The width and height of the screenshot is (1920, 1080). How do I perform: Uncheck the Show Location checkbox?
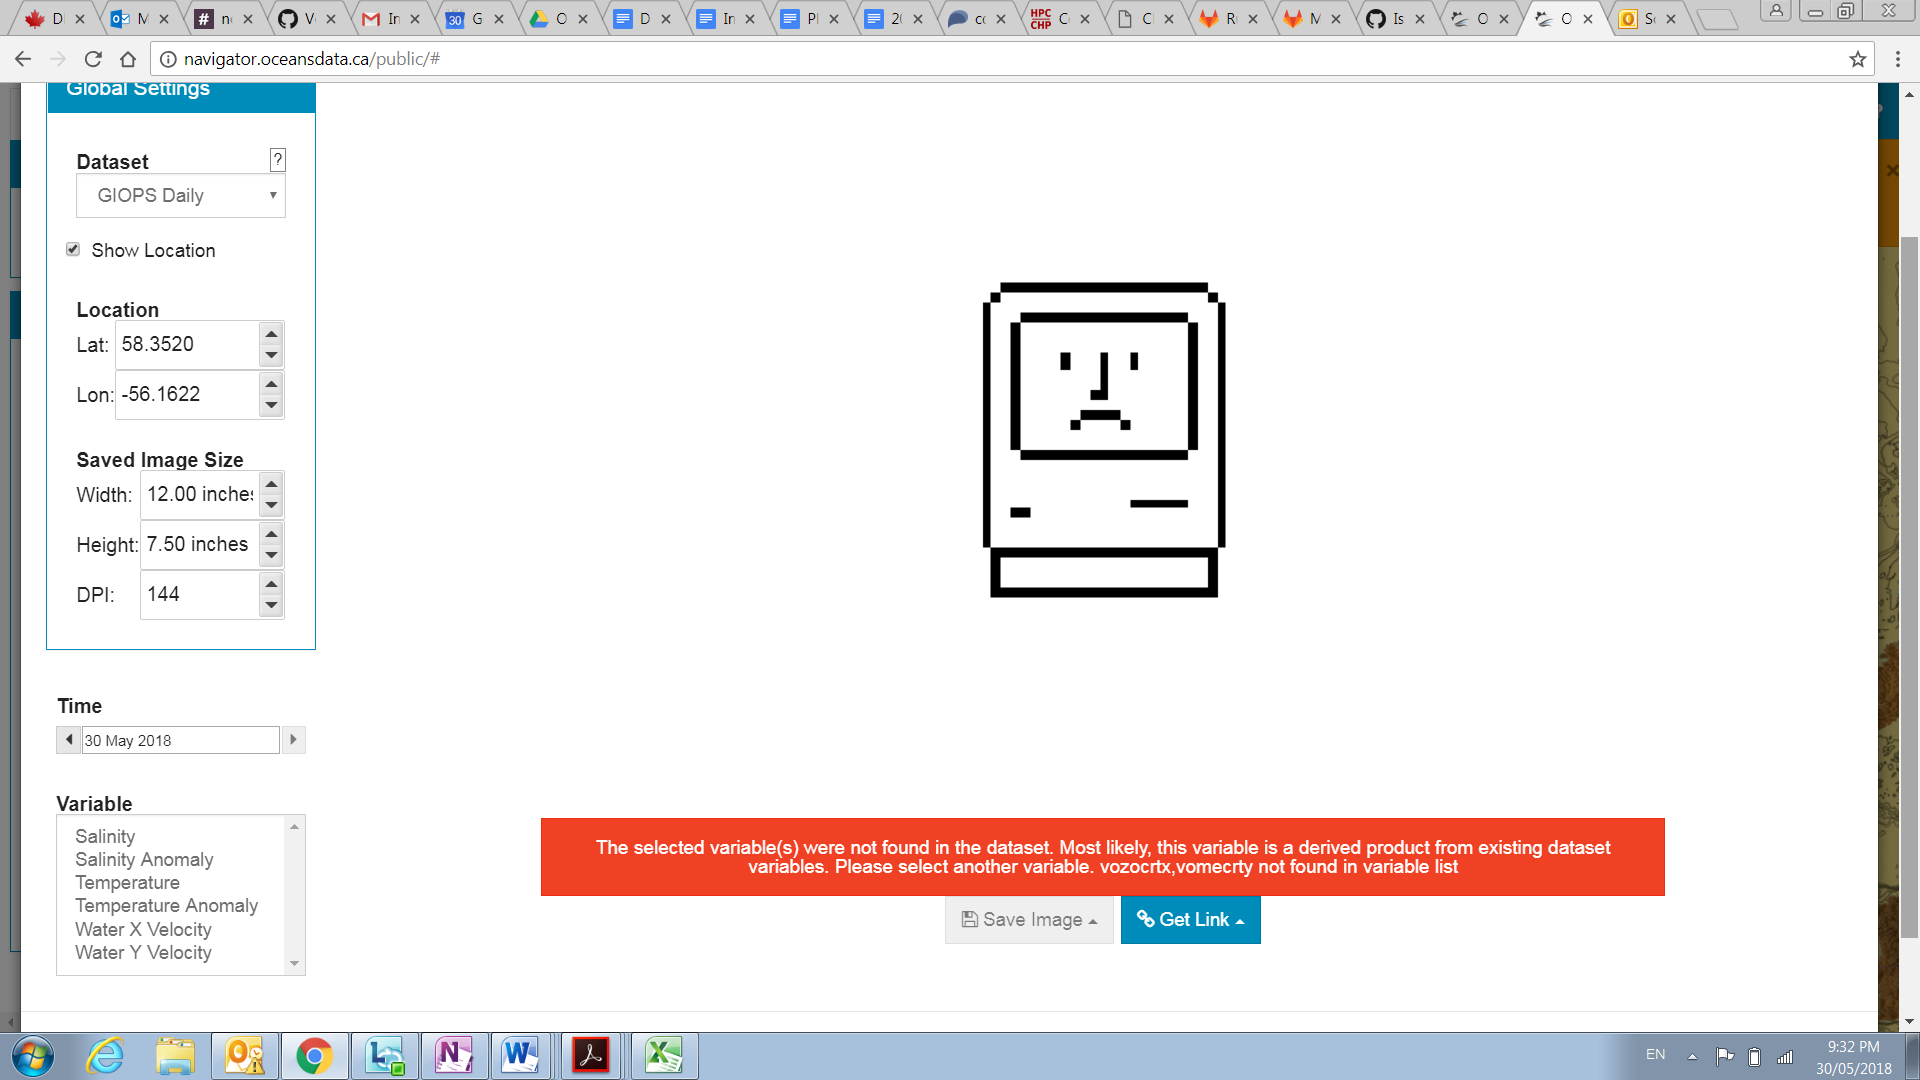(x=73, y=250)
